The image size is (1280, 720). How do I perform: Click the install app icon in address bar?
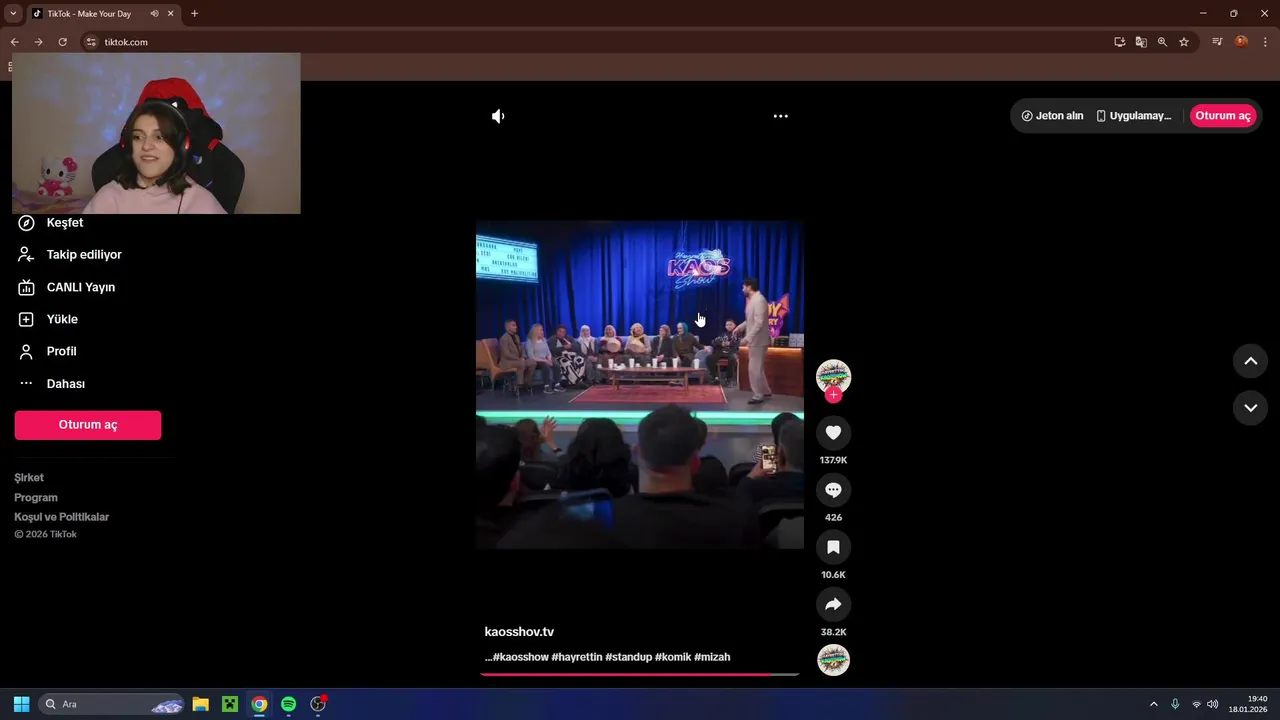pyautogui.click(x=1120, y=42)
